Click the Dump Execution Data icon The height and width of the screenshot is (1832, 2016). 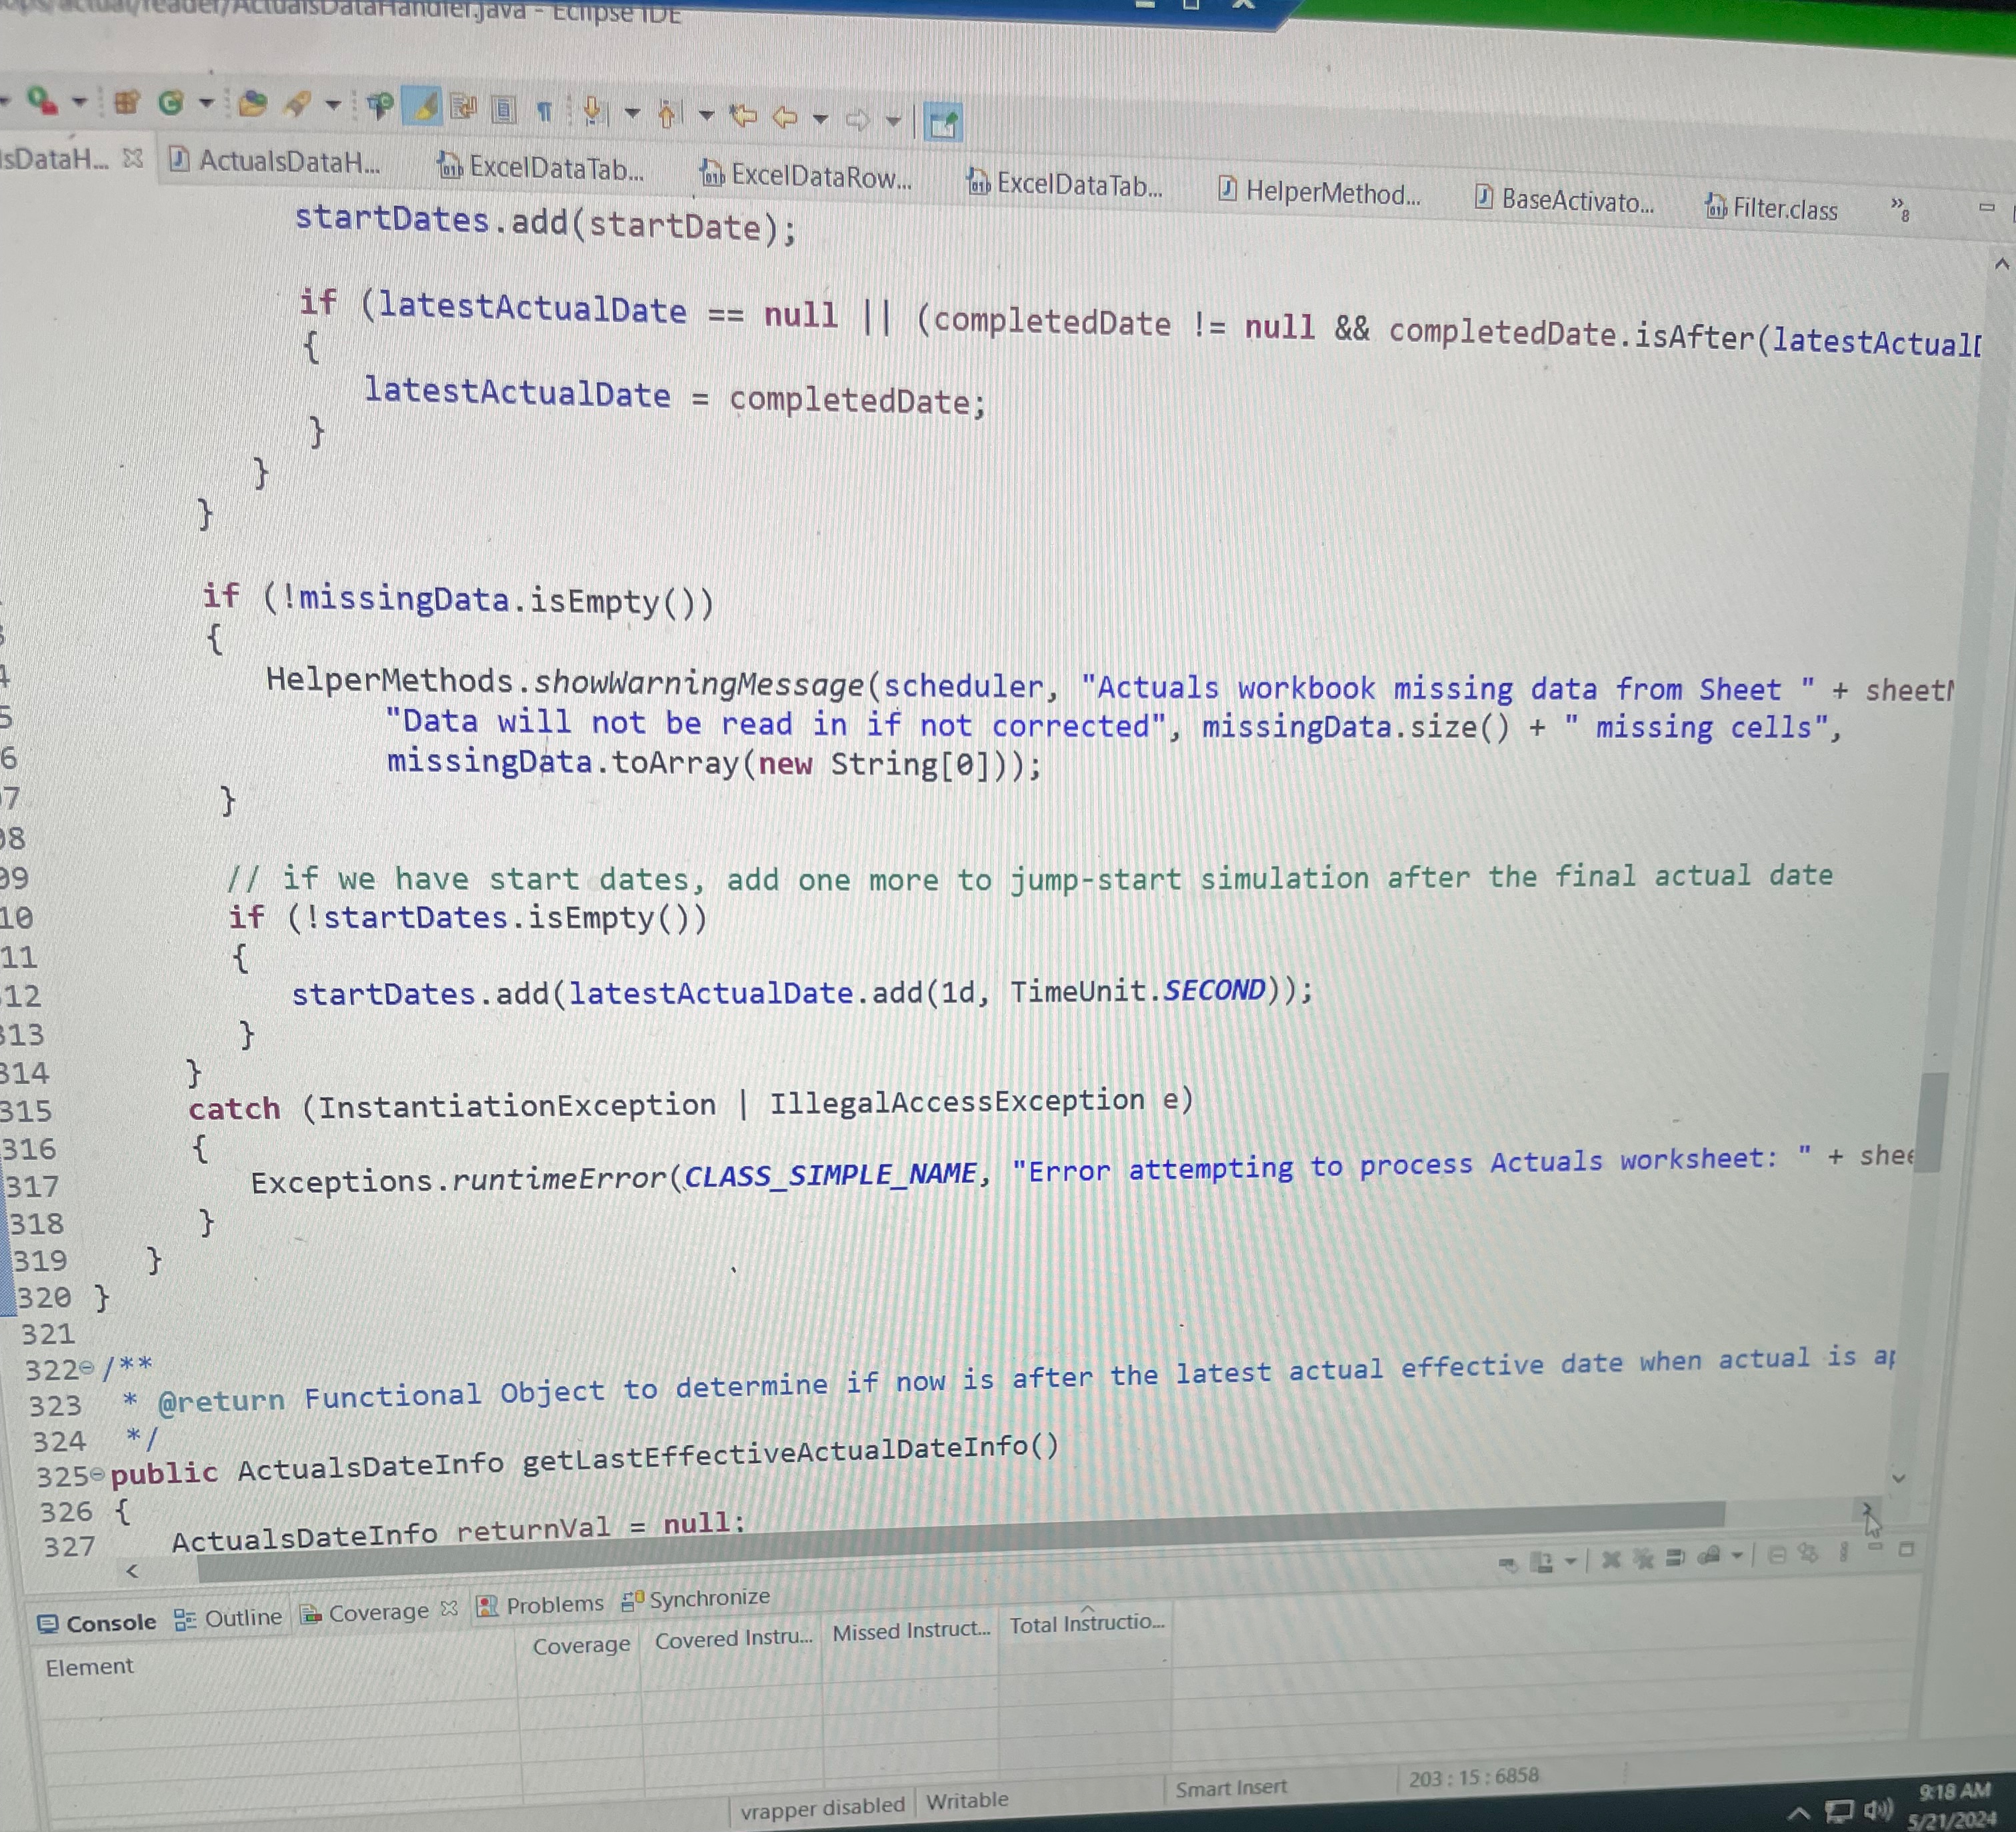[x=1543, y=1561]
